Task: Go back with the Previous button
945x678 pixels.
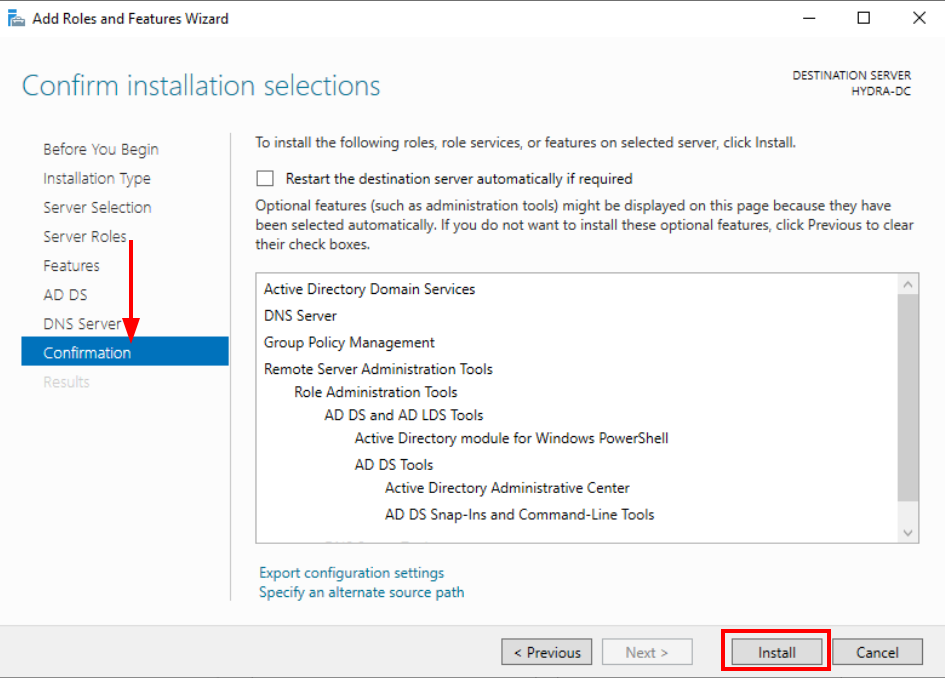Action: click(x=547, y=652)
